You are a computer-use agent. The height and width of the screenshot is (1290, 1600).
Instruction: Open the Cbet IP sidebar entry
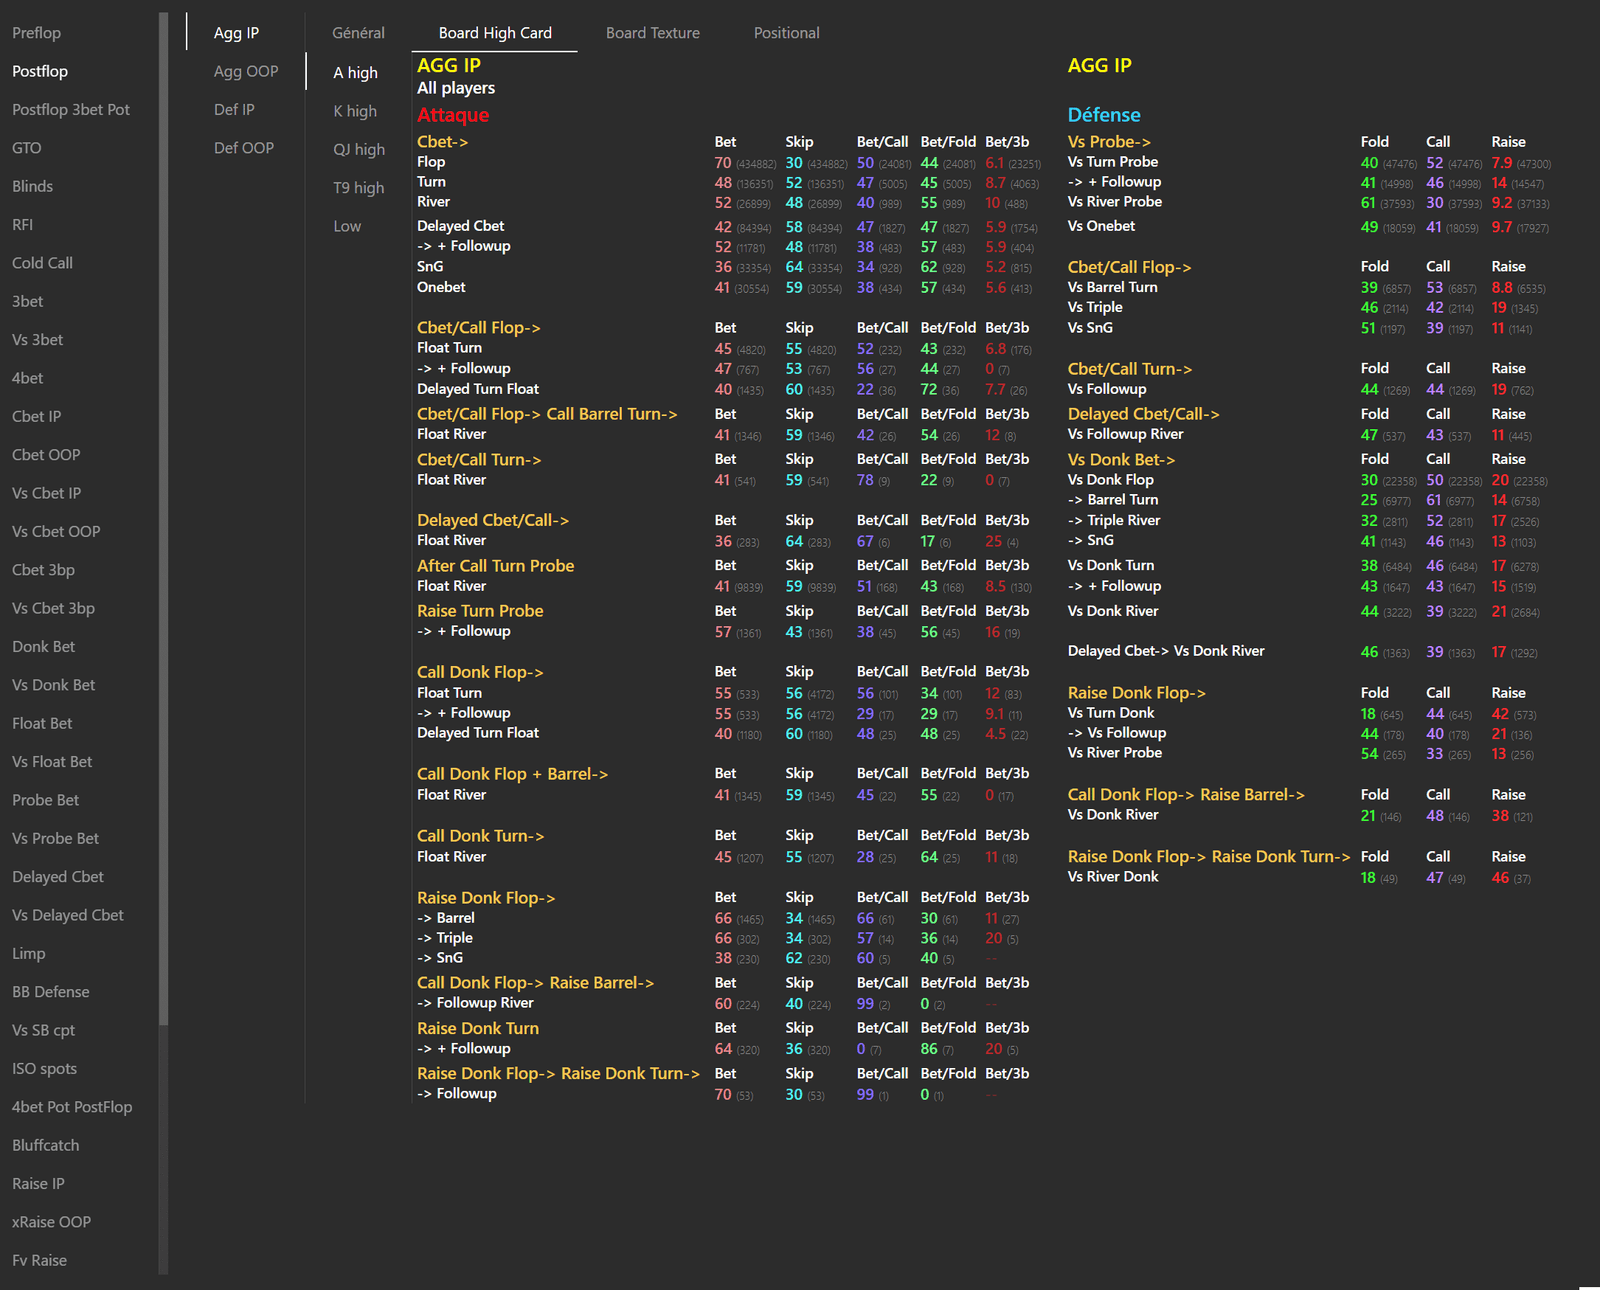pyautogui.click(x=36, y=416)
